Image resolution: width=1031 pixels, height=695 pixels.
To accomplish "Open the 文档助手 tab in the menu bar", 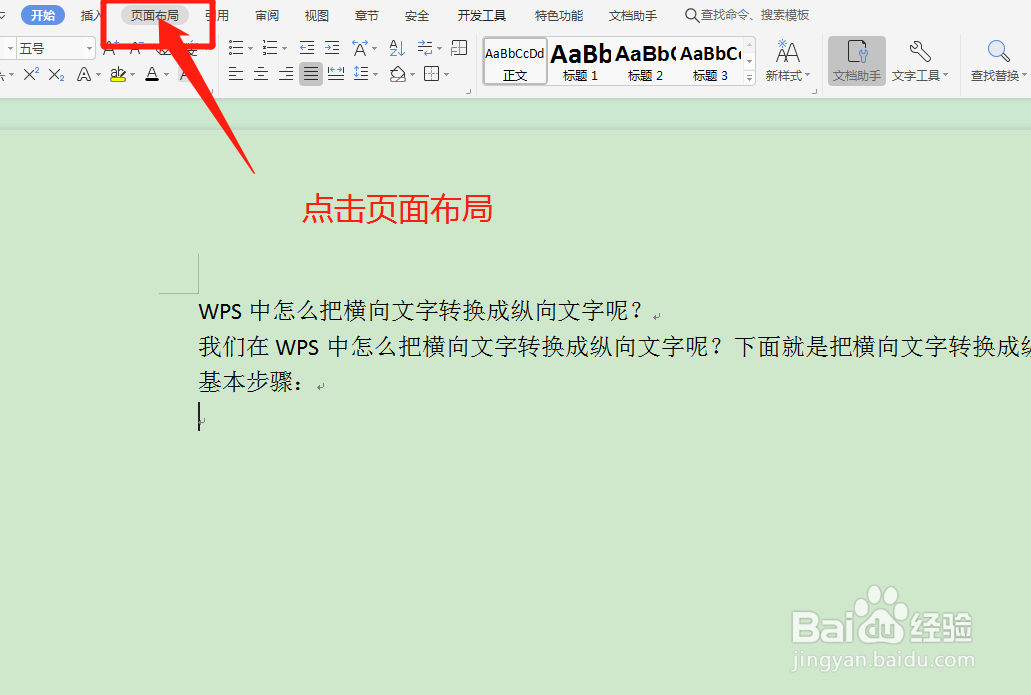I will coord(632,16).
